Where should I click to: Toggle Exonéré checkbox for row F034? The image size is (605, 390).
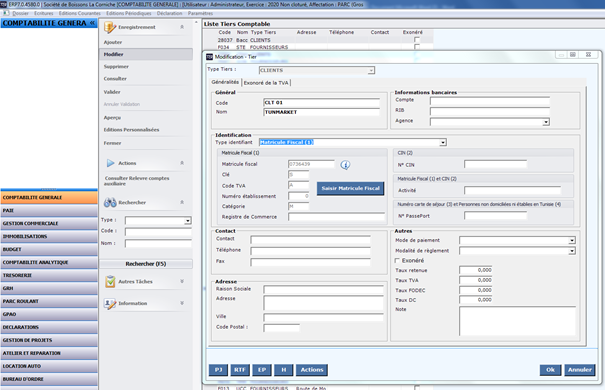pyautogui.click(x=417, y=47)
